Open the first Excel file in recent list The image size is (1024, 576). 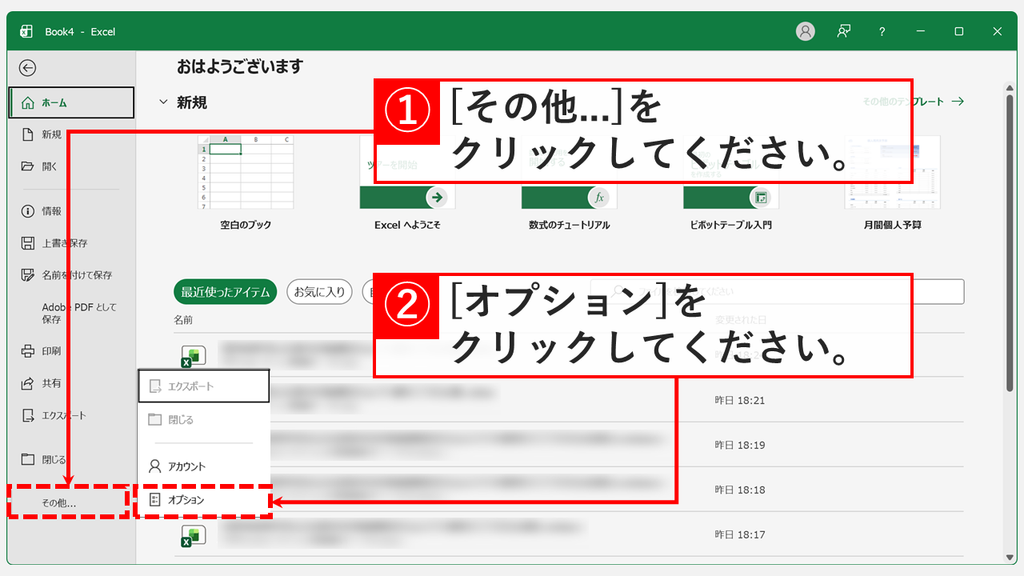[x=193, y=356]
